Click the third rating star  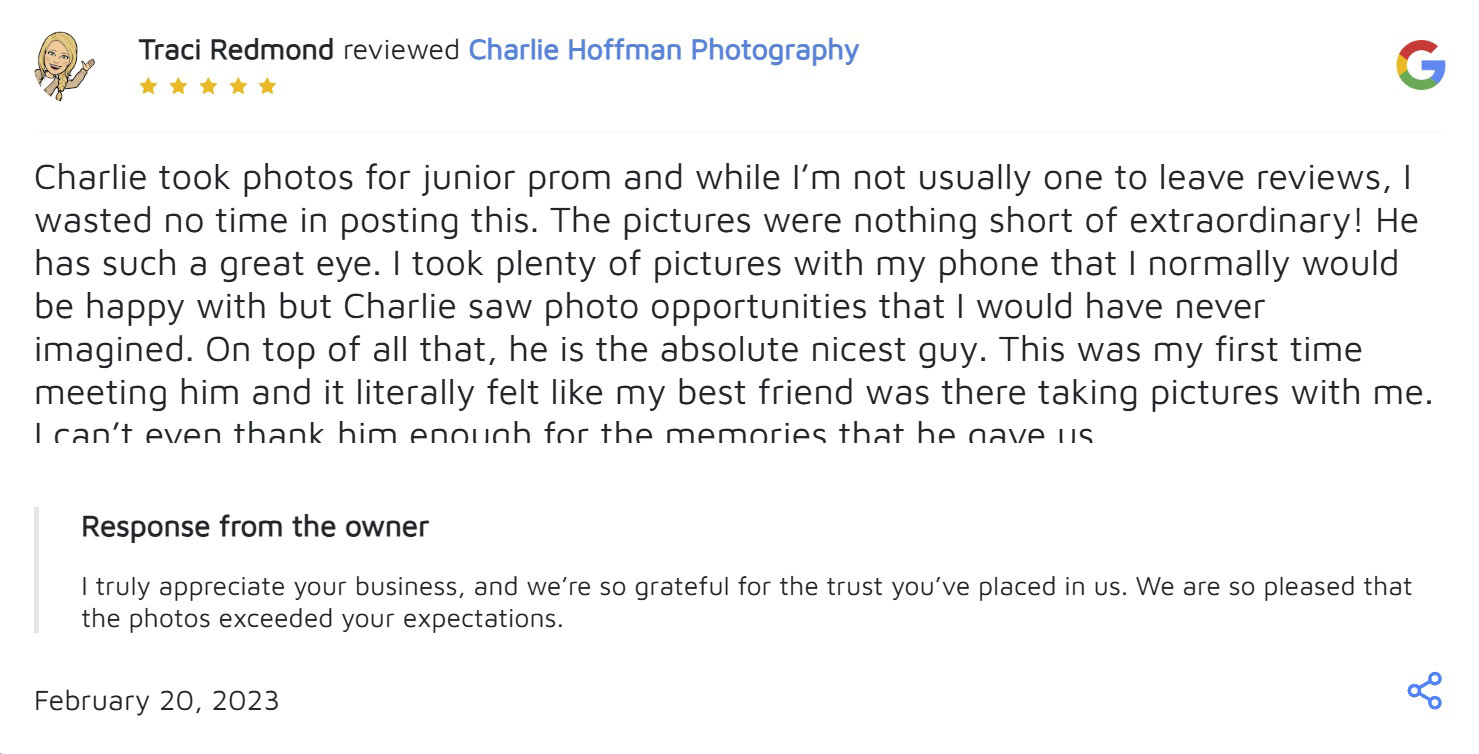[x=208, y=86]
